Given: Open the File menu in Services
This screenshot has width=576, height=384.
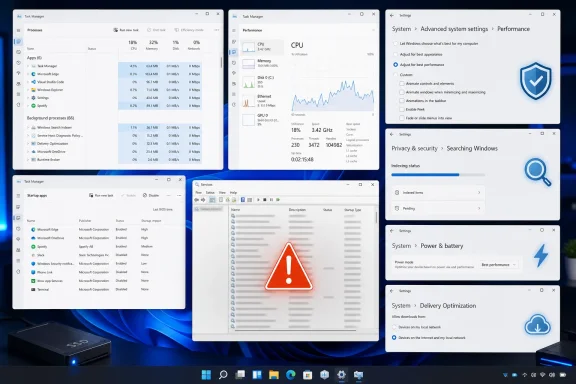Looking at the screenshot, I should point(199,193).
